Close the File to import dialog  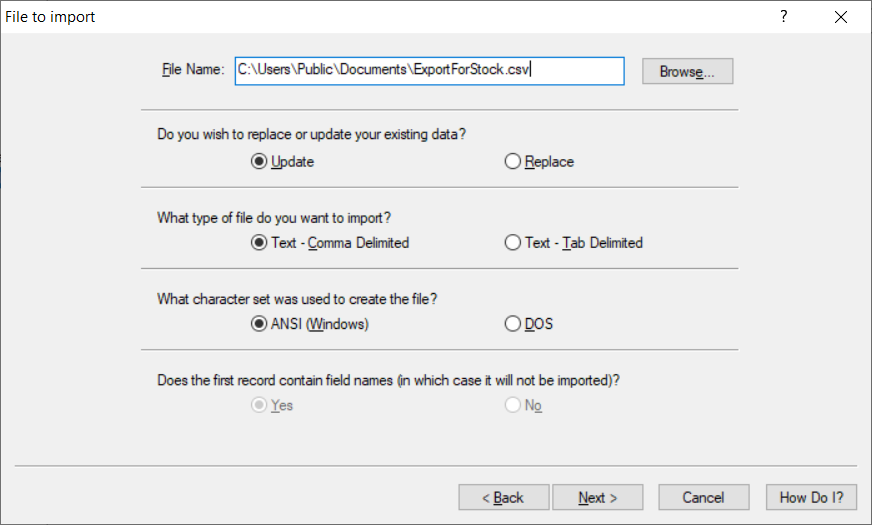click(x=840, y=17)
